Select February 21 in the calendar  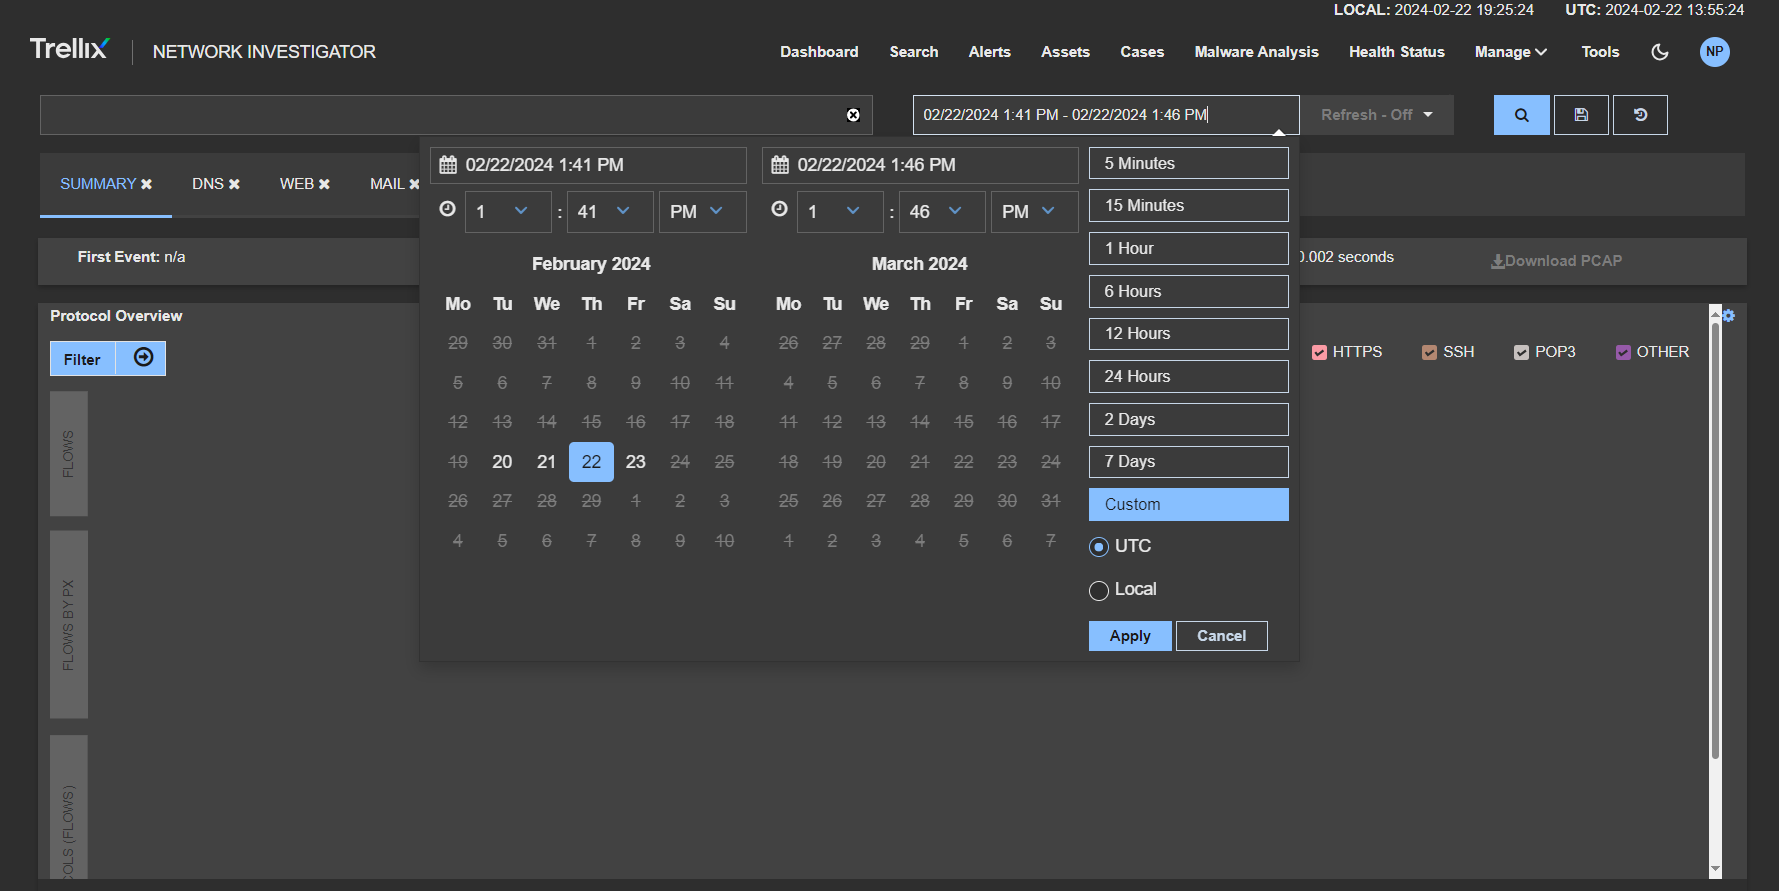point(546,462)
